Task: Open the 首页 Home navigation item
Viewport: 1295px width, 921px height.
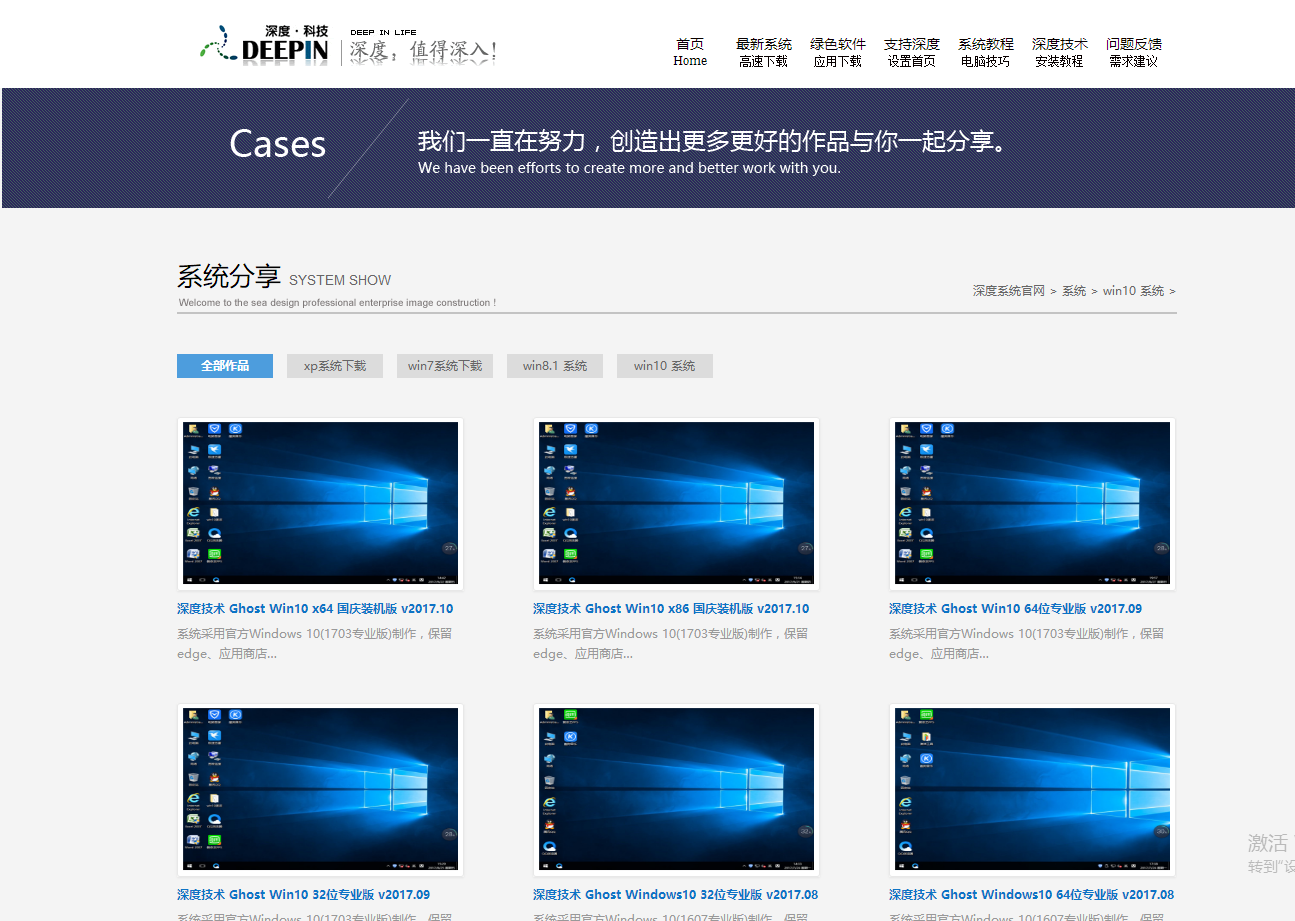Action: coord(690,52)
